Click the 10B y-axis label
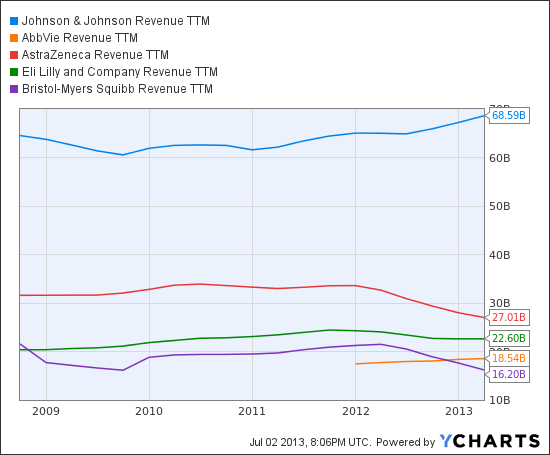 click(x=499, y=400)
